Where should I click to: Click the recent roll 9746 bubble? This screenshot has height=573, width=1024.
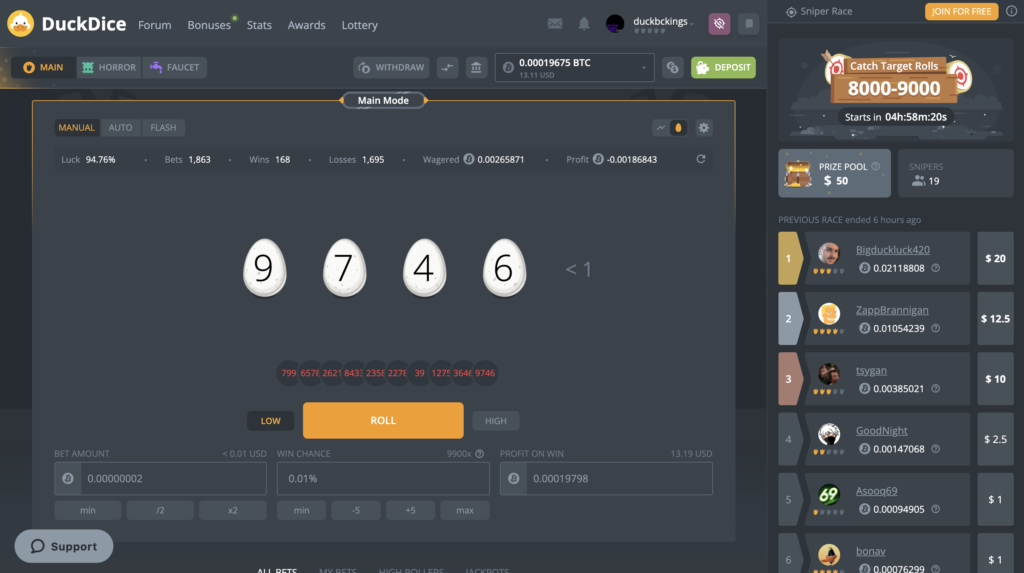485,373
